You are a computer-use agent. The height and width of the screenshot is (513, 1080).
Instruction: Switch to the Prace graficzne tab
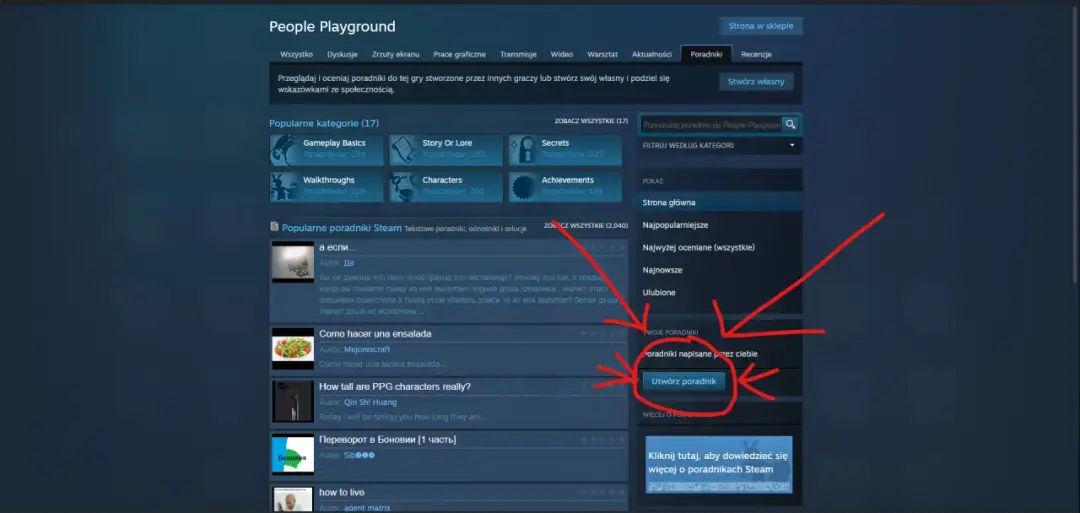[459, 54]
